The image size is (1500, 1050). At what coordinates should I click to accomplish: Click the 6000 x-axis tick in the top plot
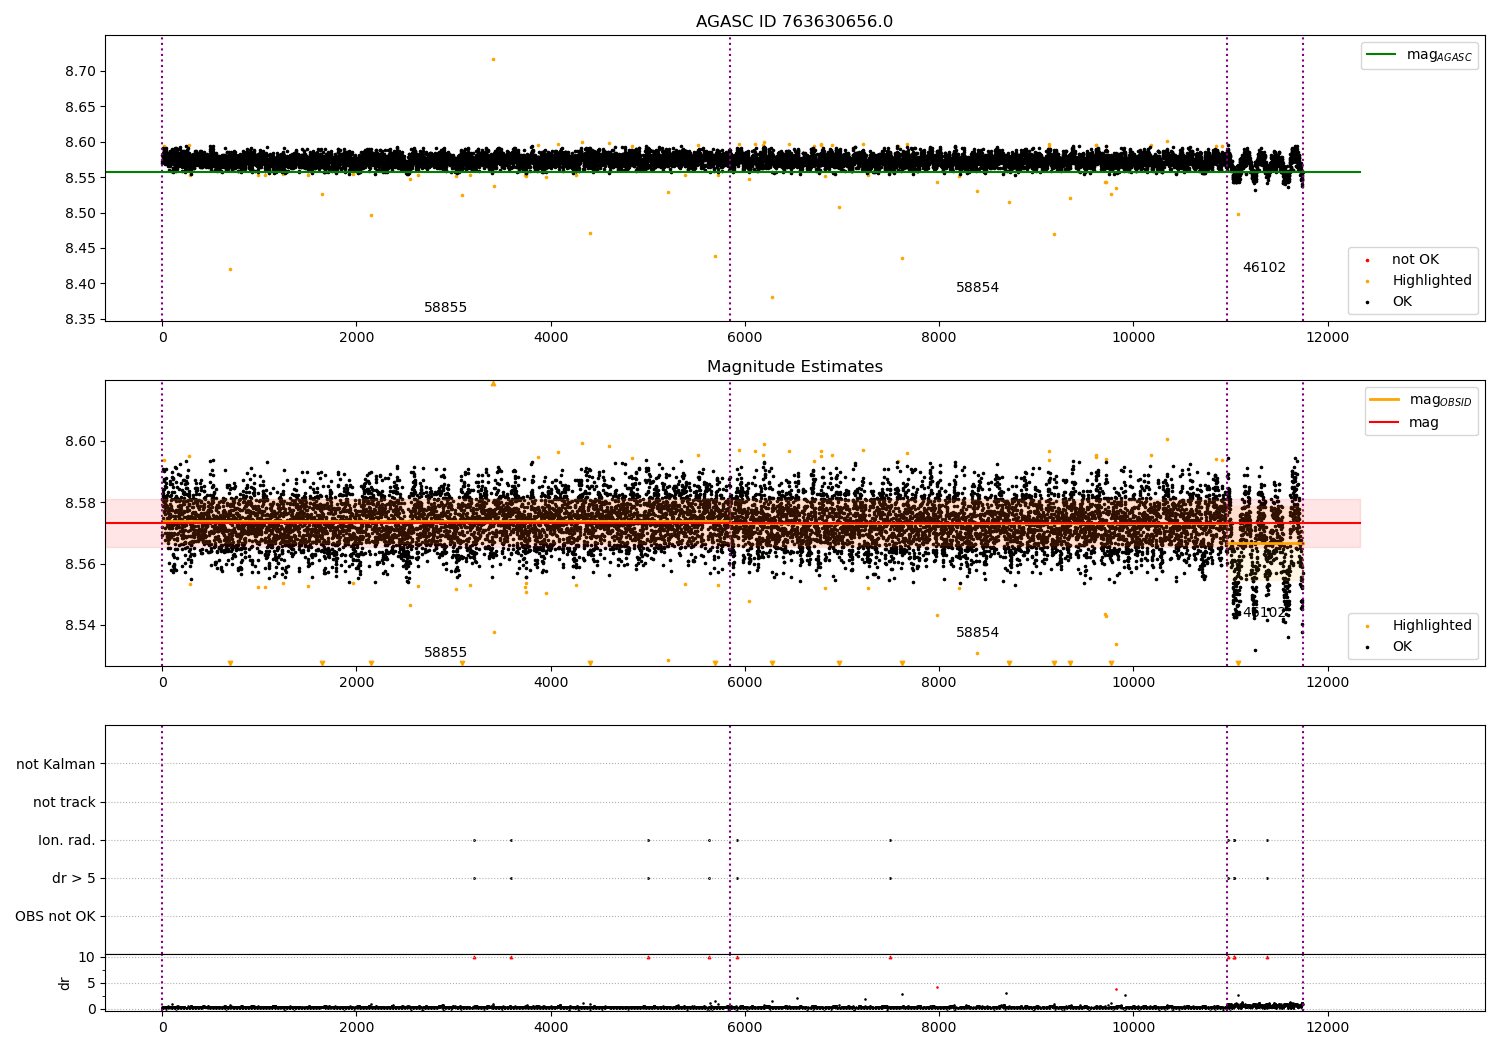(745, 337)
